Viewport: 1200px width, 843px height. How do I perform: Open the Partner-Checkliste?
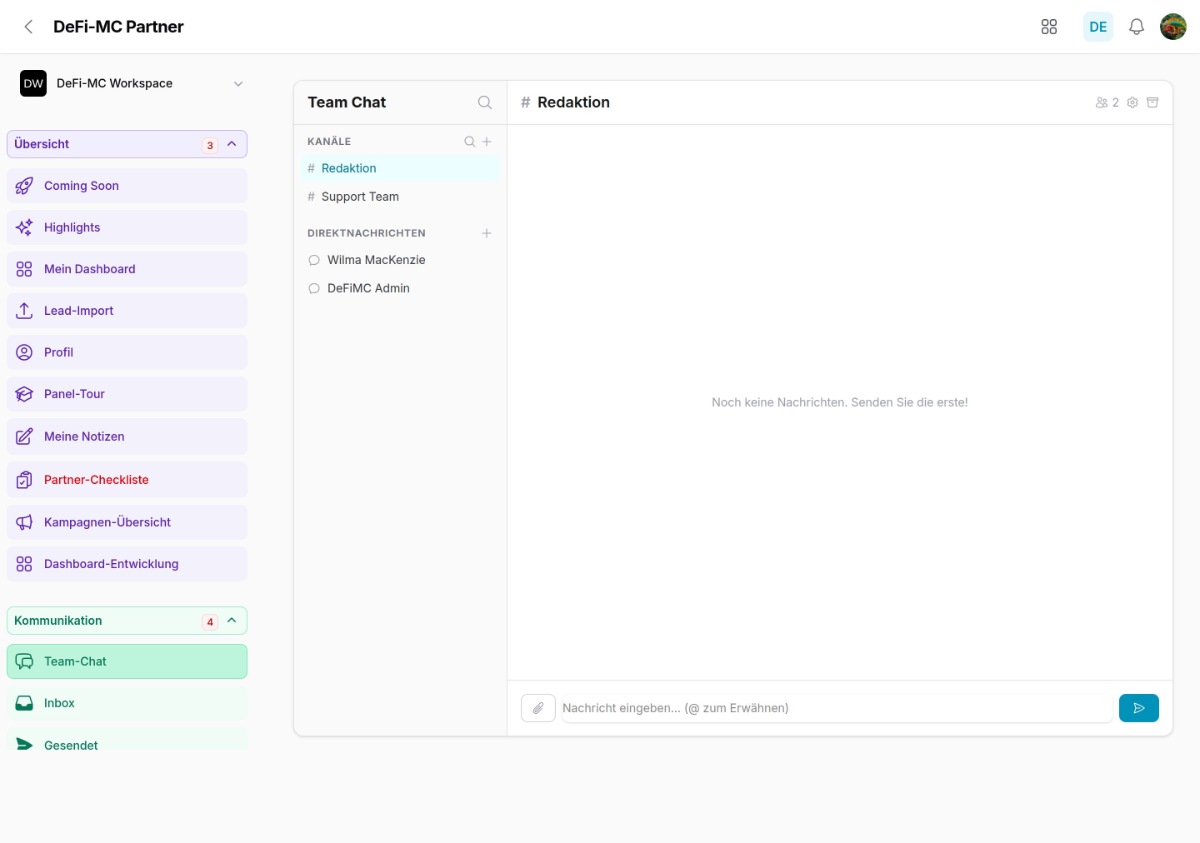tap(127, 480)
